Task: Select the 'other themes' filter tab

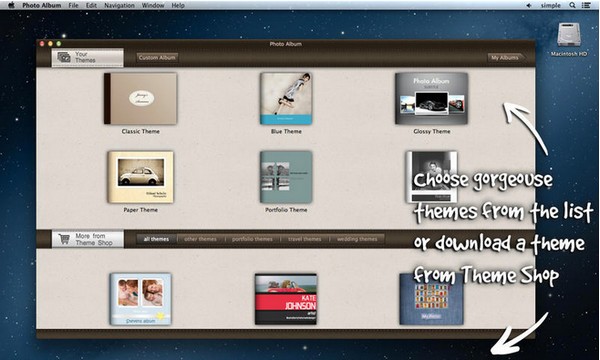Action: point(201,239)
